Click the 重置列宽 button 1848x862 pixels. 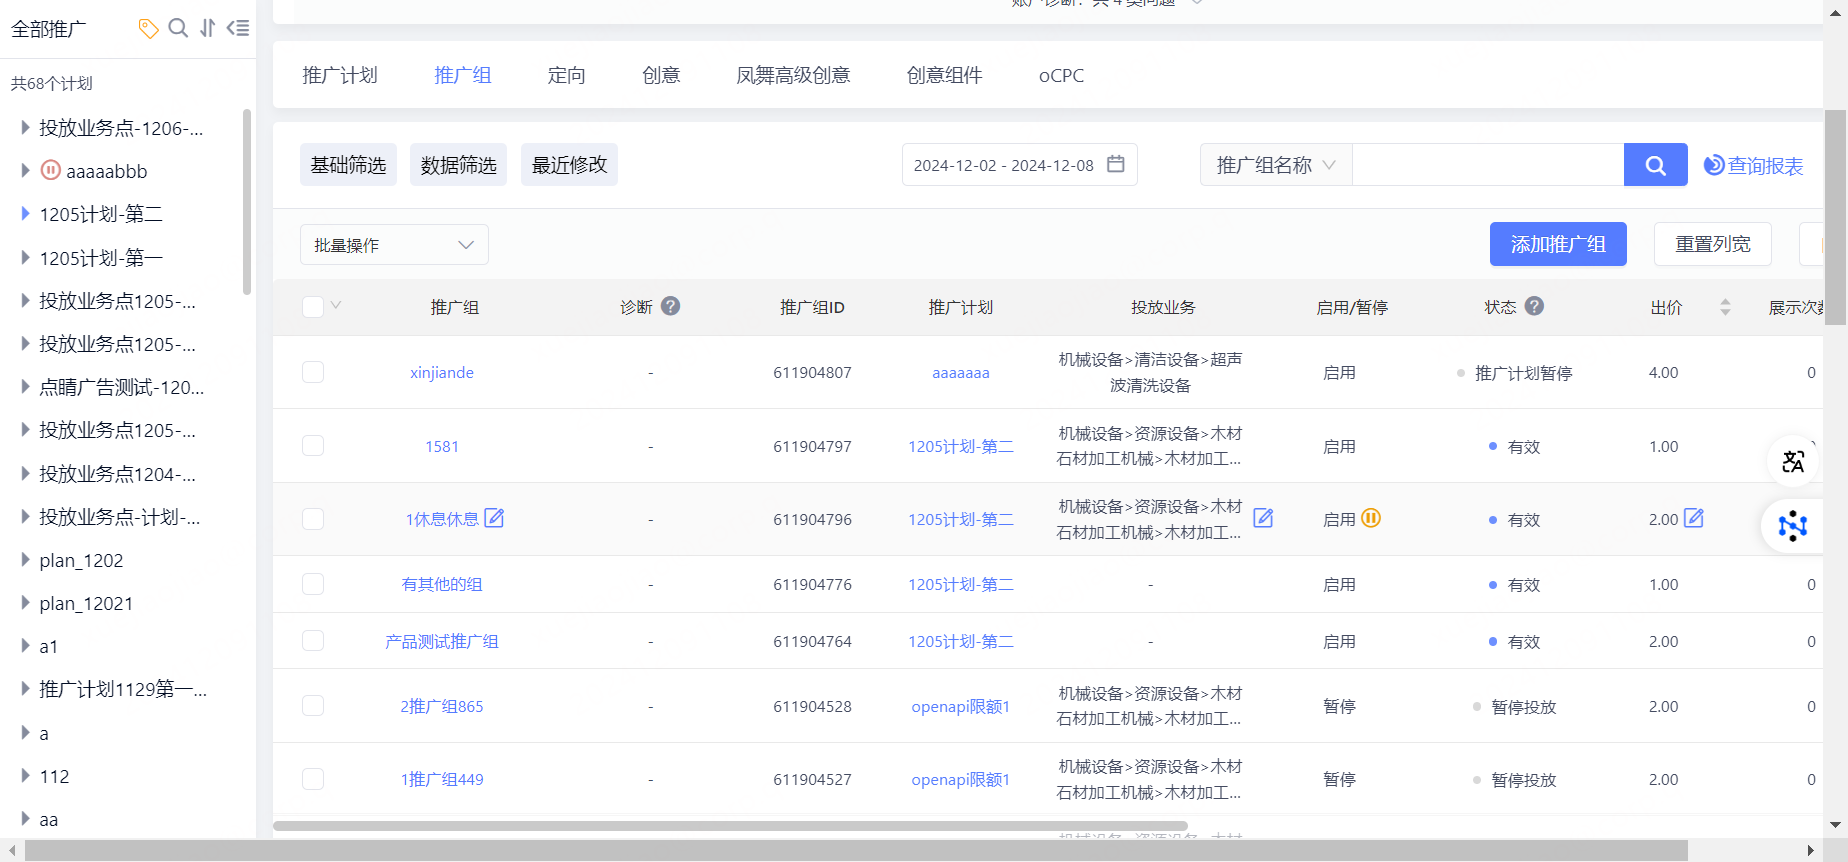point(1713,244)
